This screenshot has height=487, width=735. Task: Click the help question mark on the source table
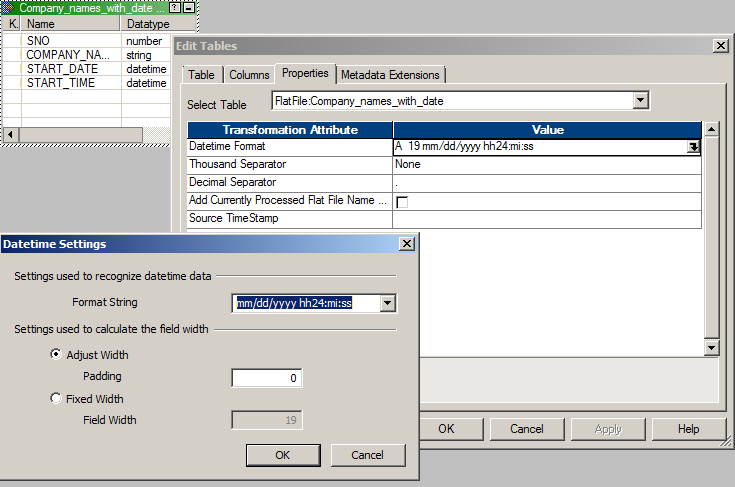coord(176,7)
